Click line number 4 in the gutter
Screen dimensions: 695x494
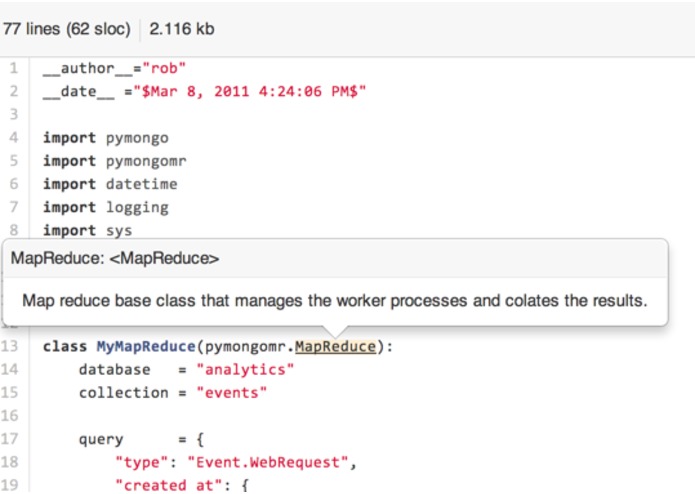(x=14, y=137)
